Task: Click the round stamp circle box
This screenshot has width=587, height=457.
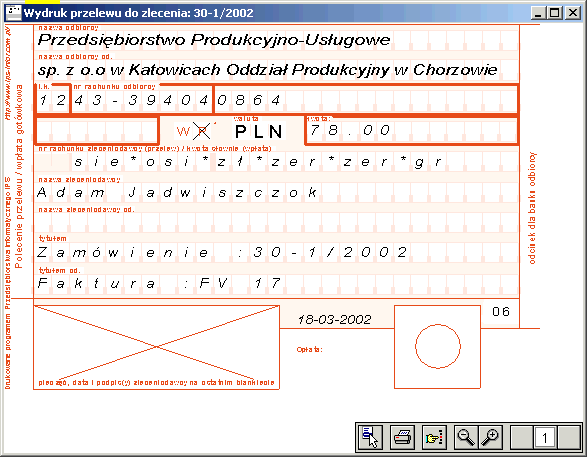Action: coord(437,347)
